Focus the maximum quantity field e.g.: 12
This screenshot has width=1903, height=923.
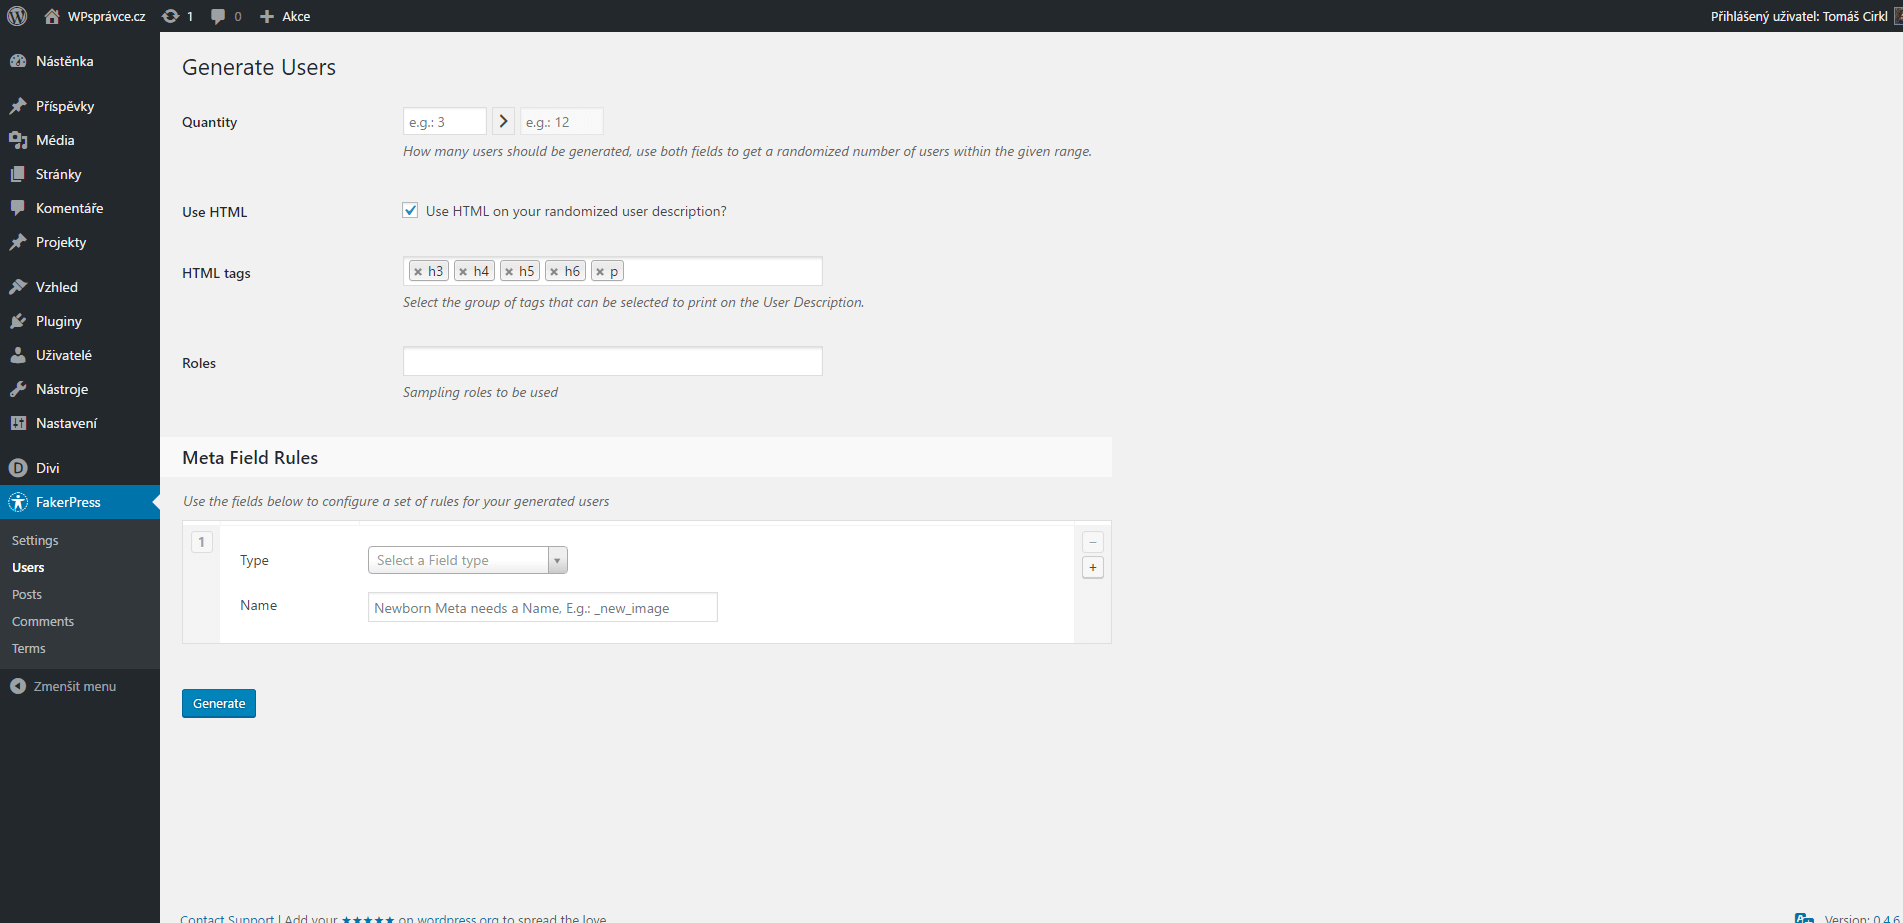point(562,121)
